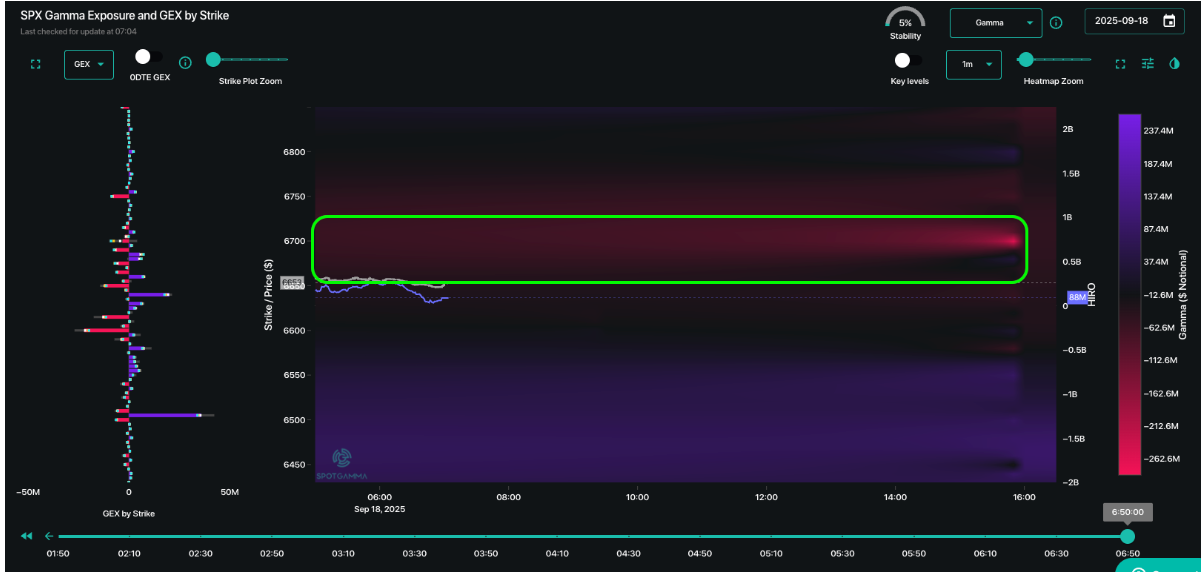Click the rewind double-arrow on the timeline
Screen dimensions: 1204x578
point(27,536)
